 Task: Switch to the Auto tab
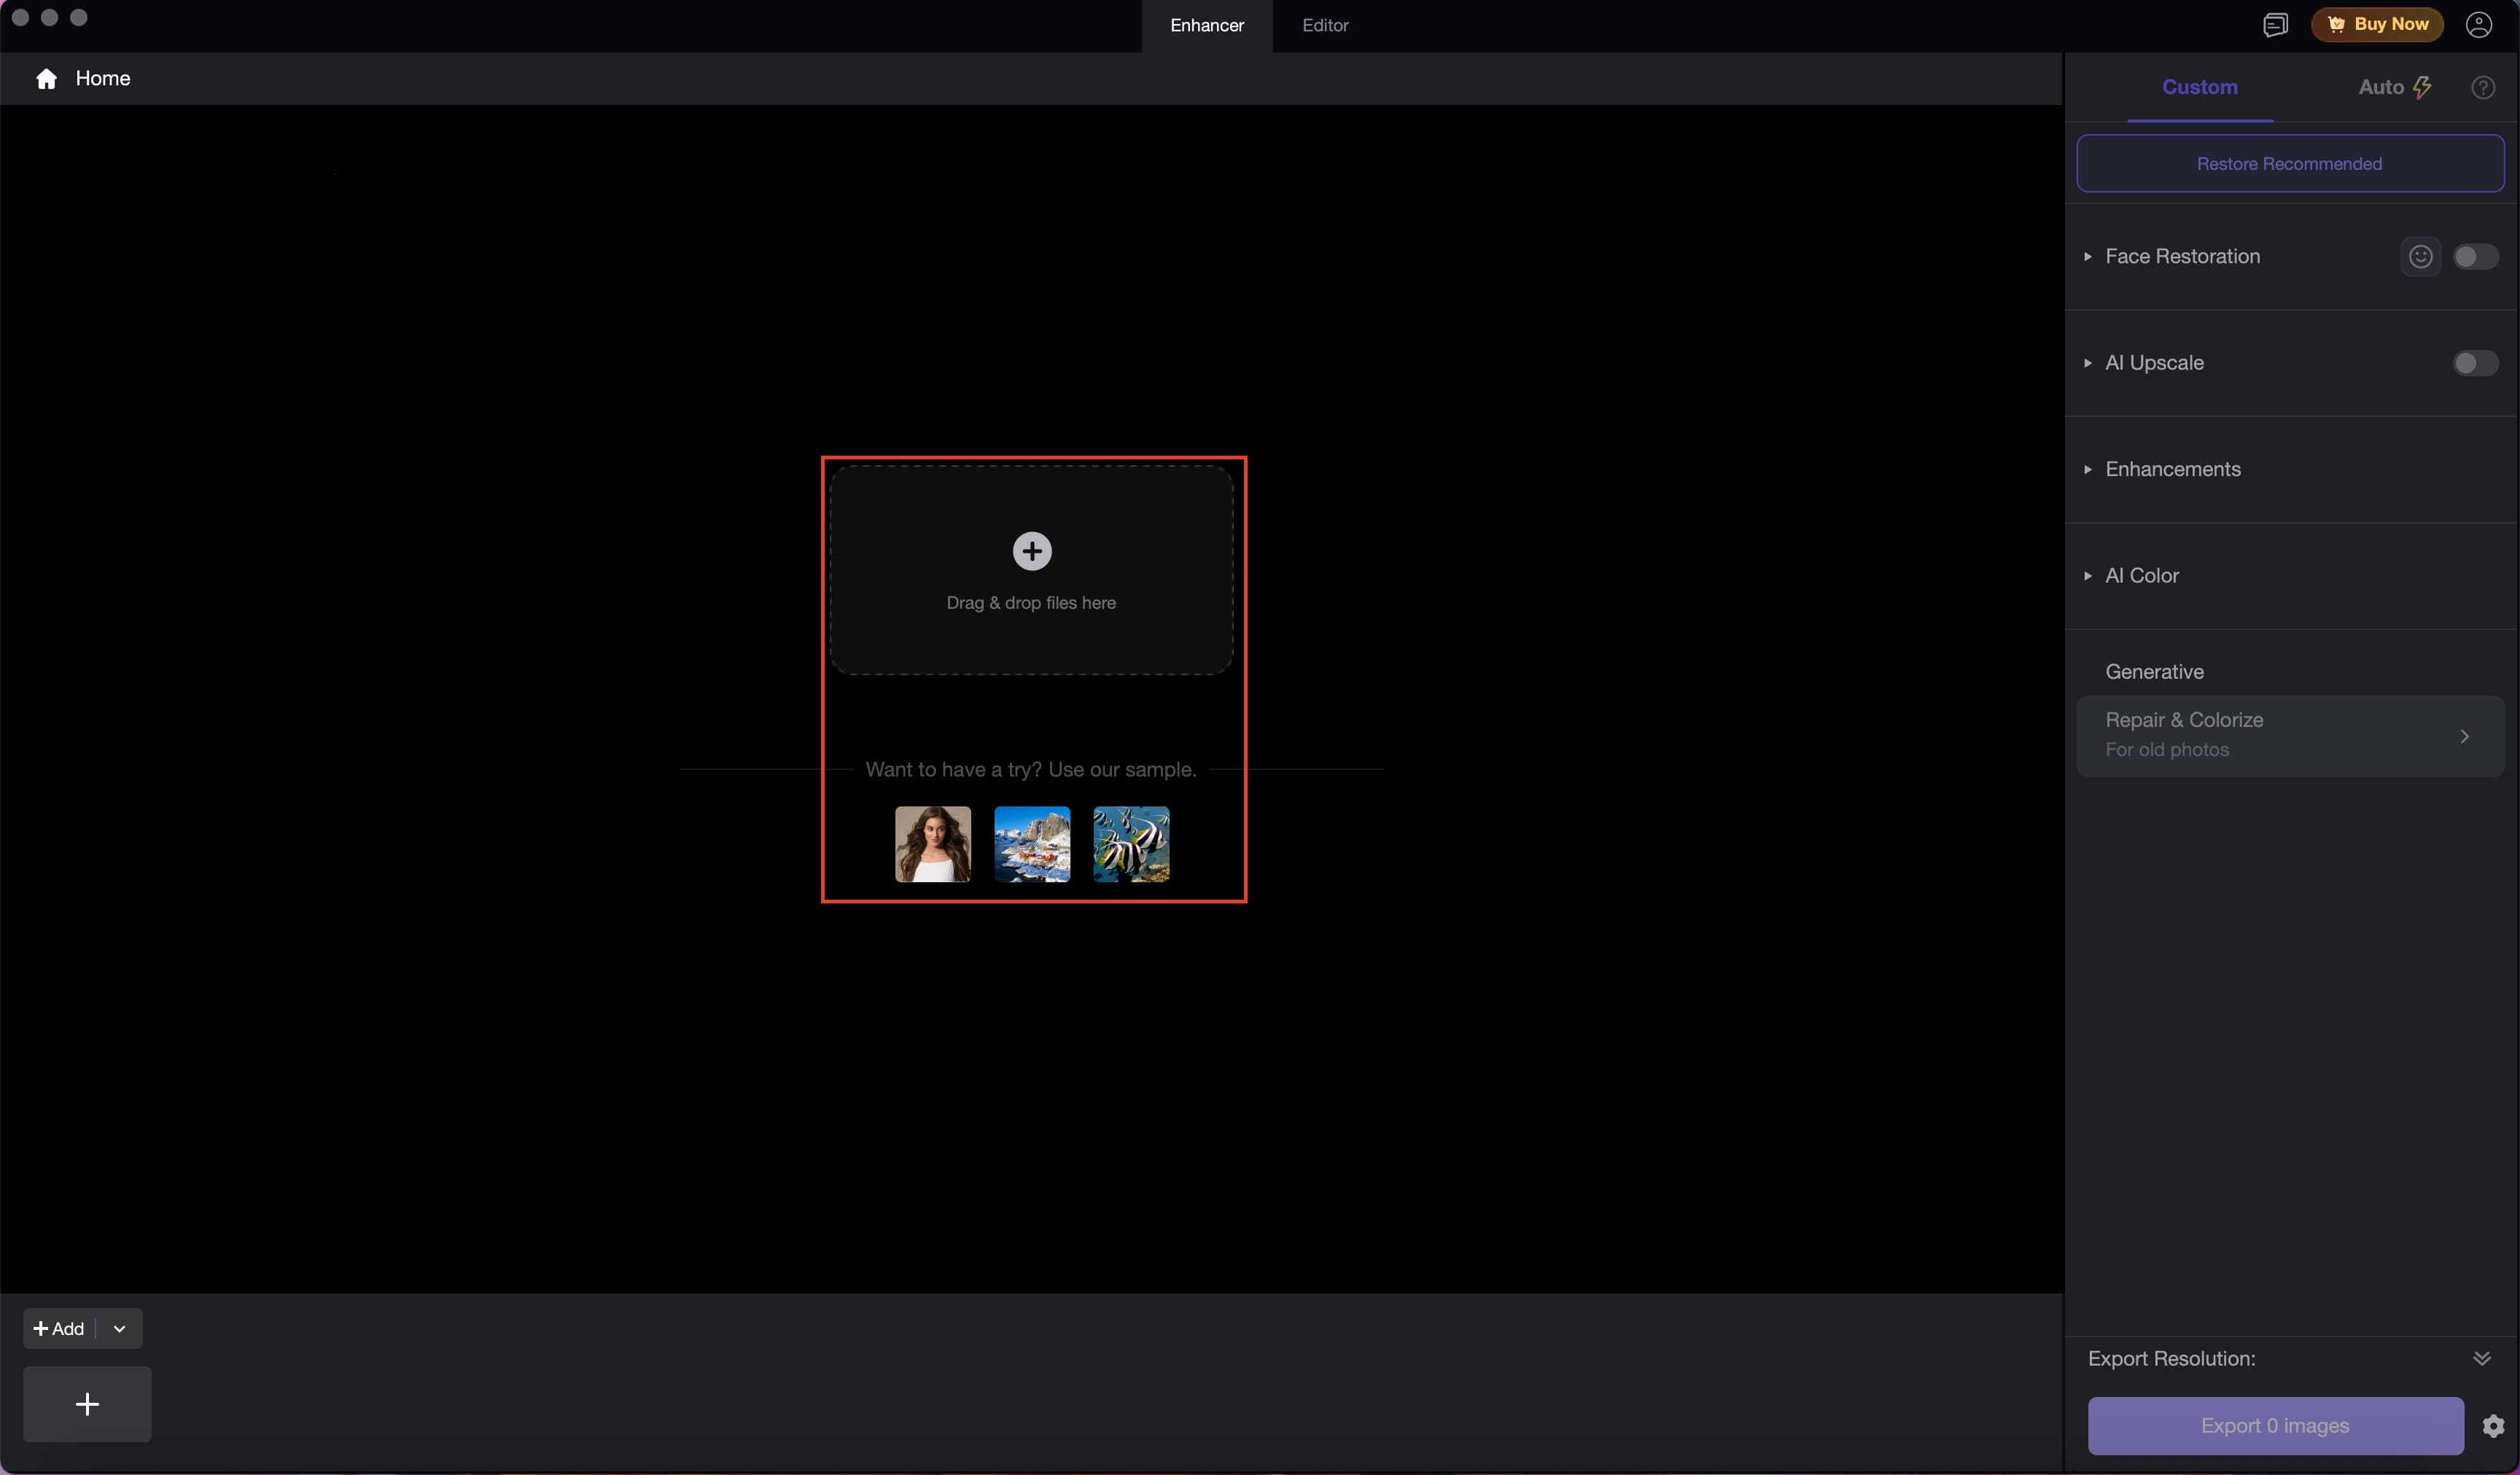[2394, 88]
